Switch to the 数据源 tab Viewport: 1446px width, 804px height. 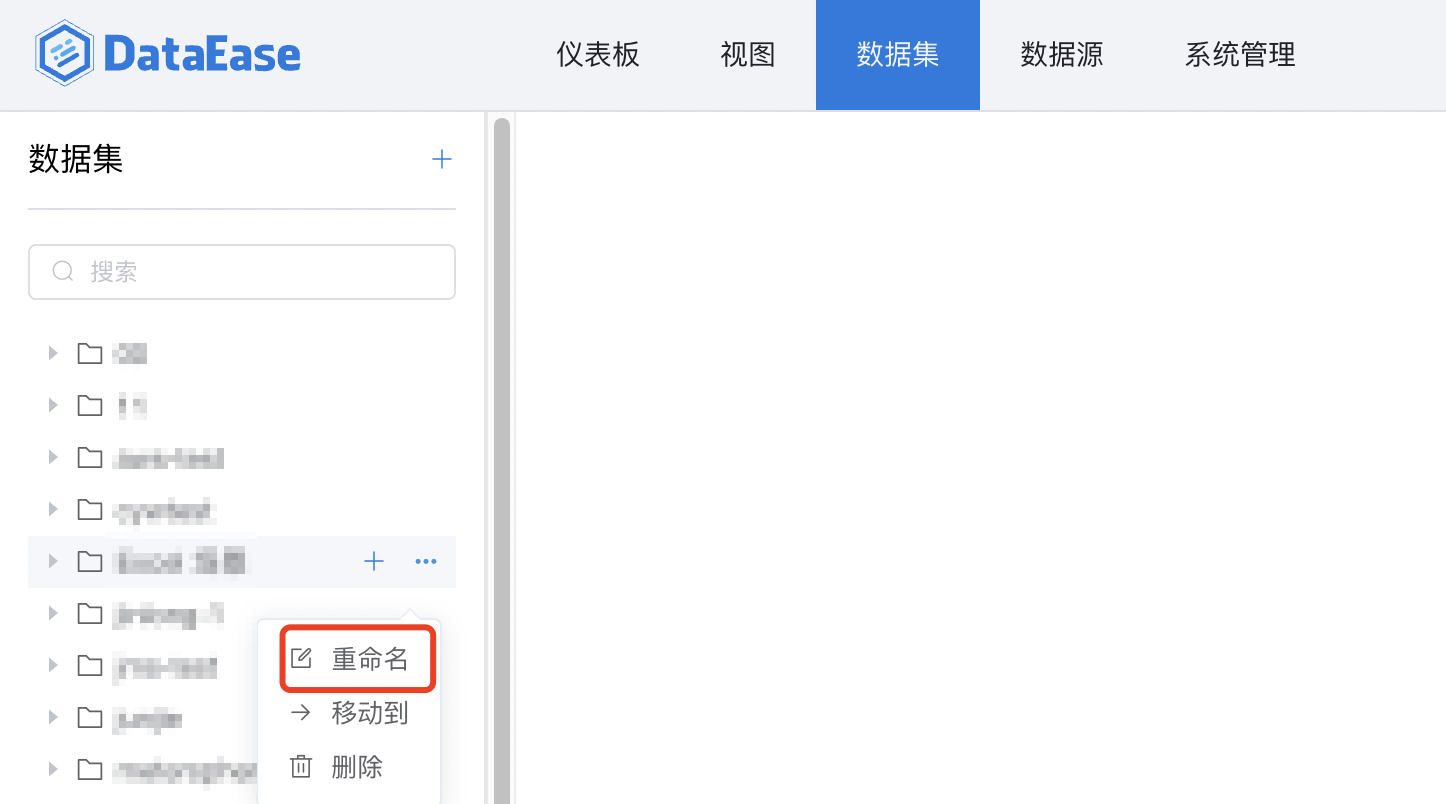click(x=1062, y=55)
